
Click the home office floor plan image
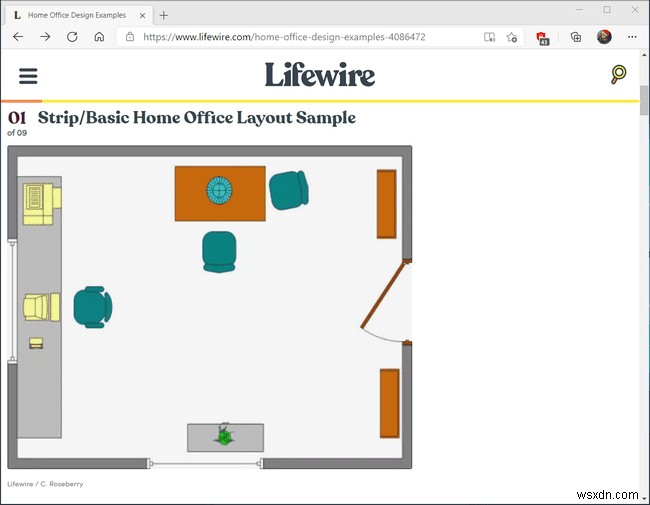pos(210,307)
